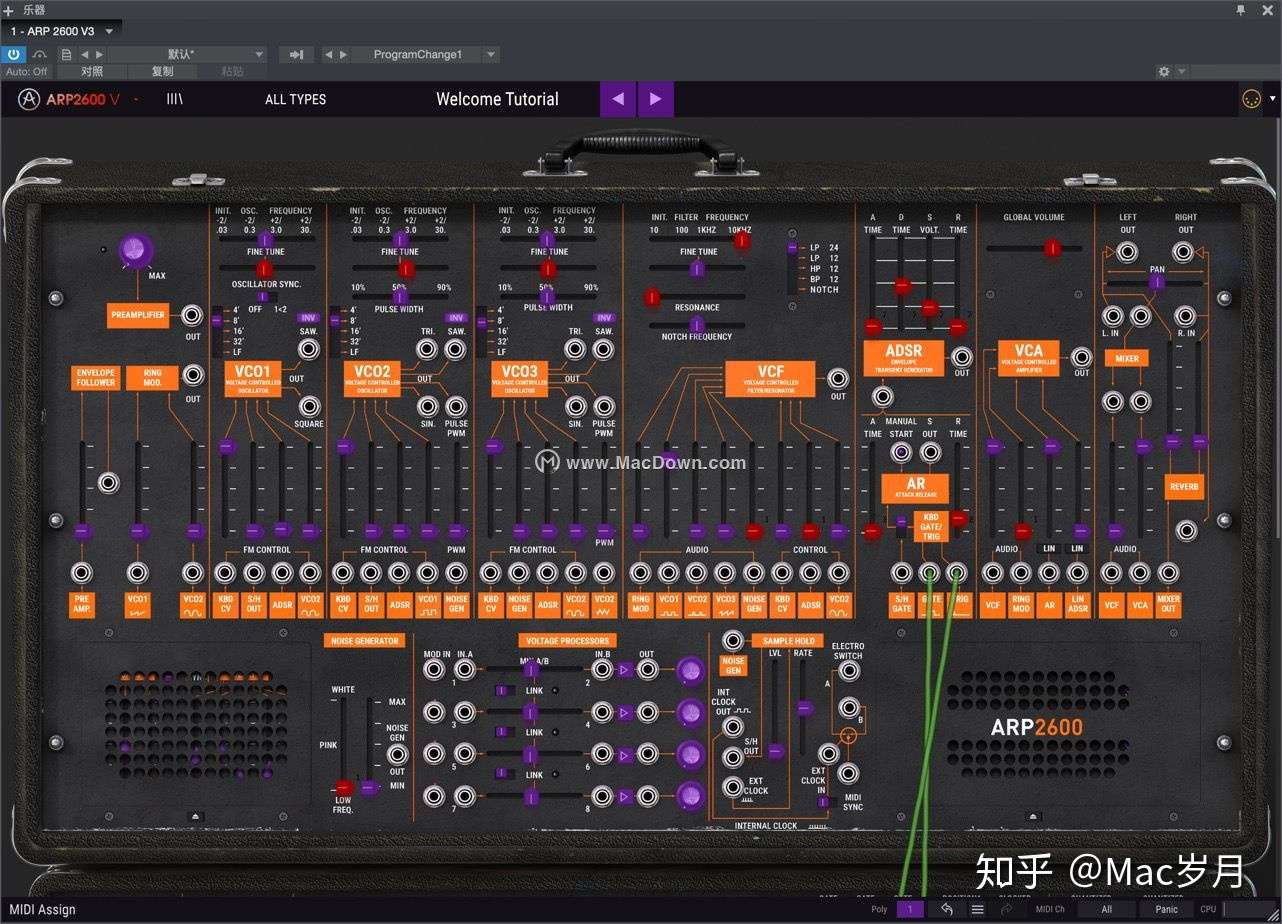Click the ADSR OUT jack
This screenshot has width=1282, height=924.
(x=961, y=355)
